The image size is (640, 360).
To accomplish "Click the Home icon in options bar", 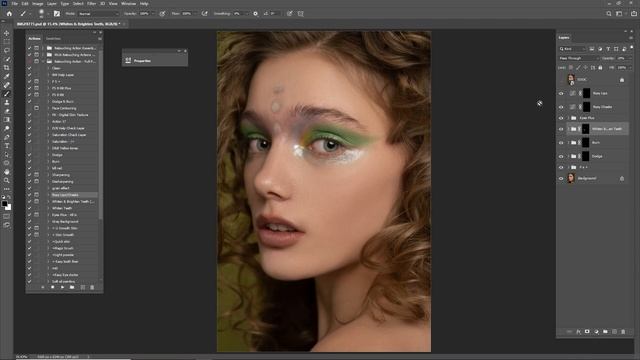I will [x=9, y=13].
